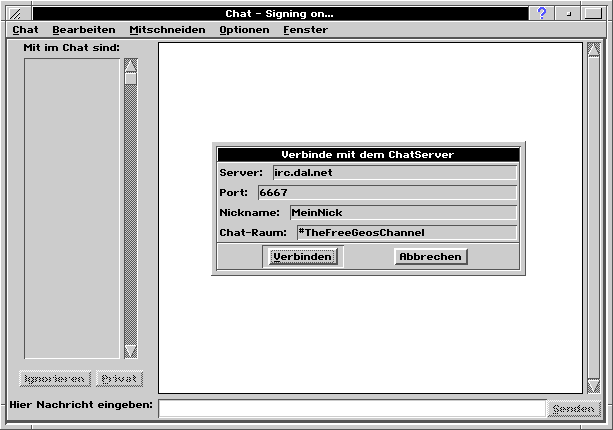Screen dimensions: 613x430
Task: Open the Bearbeiten menu
Action: tap(83, 30)
